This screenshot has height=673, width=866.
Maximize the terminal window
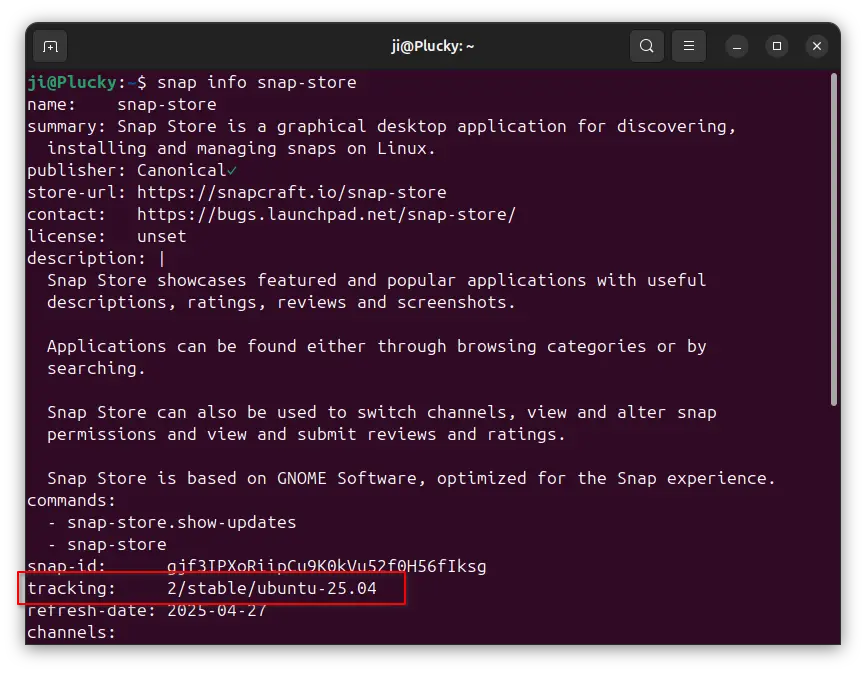point(777,46)
